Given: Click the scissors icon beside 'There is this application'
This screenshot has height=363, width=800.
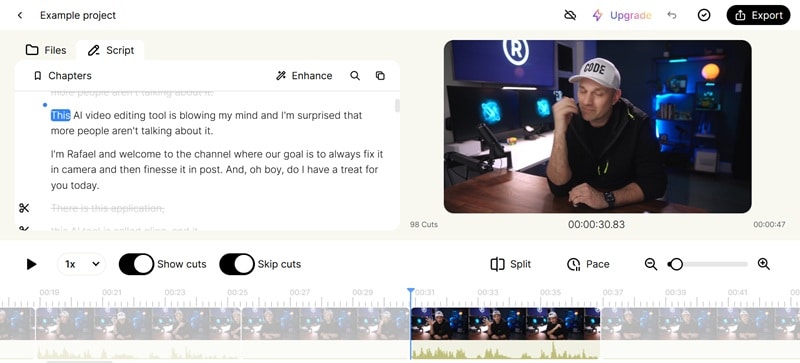Looking at the screenshot, I should [x=24, y=208].
